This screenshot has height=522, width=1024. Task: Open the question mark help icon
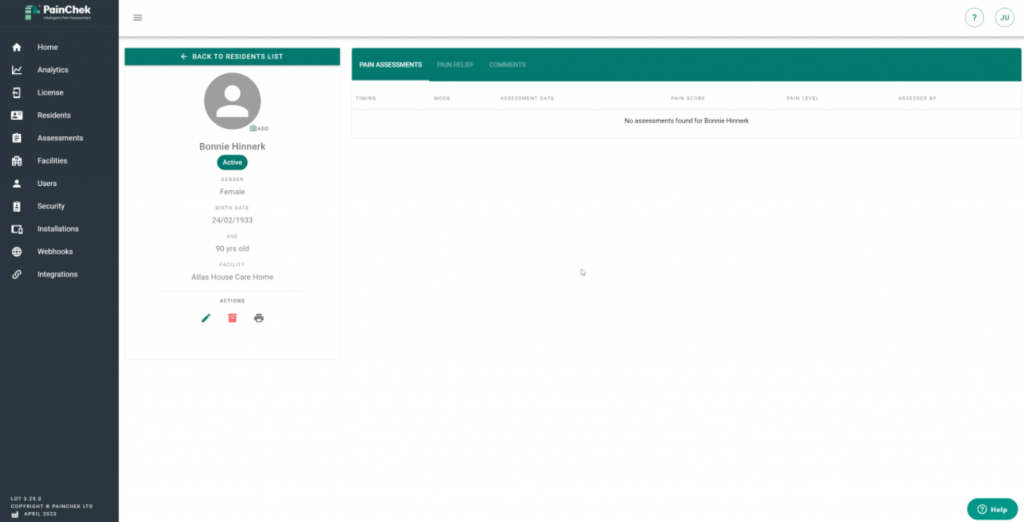[974, 18]
